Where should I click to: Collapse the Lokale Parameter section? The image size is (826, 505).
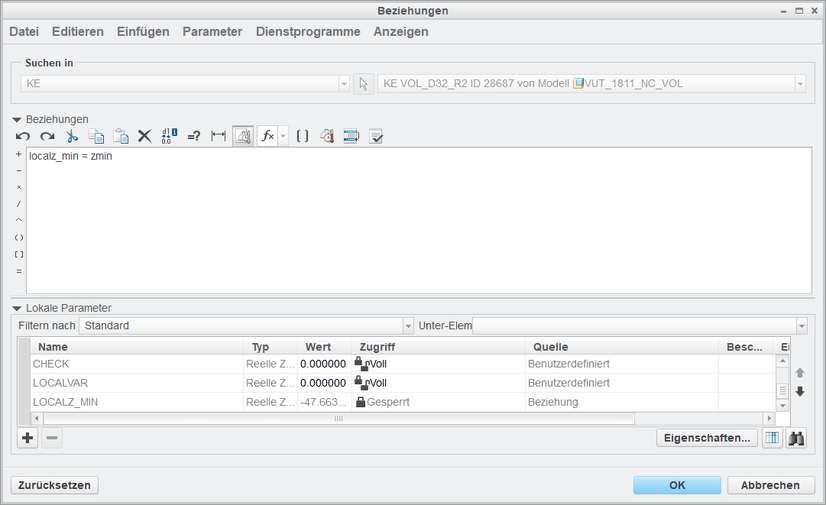[17, 309]
